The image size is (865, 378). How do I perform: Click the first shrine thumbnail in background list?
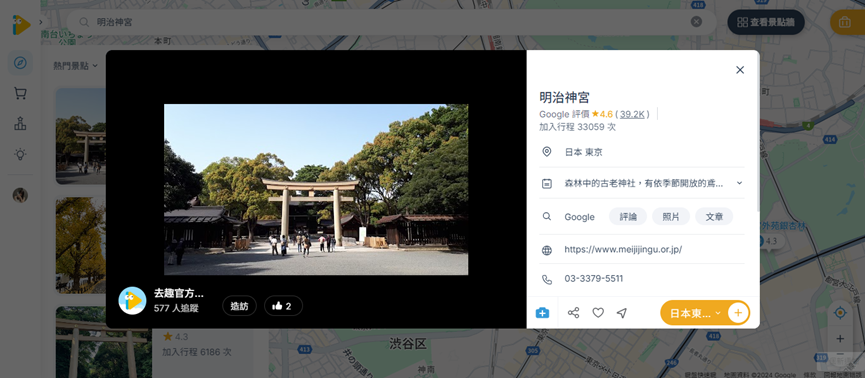[x=81, y=136]
